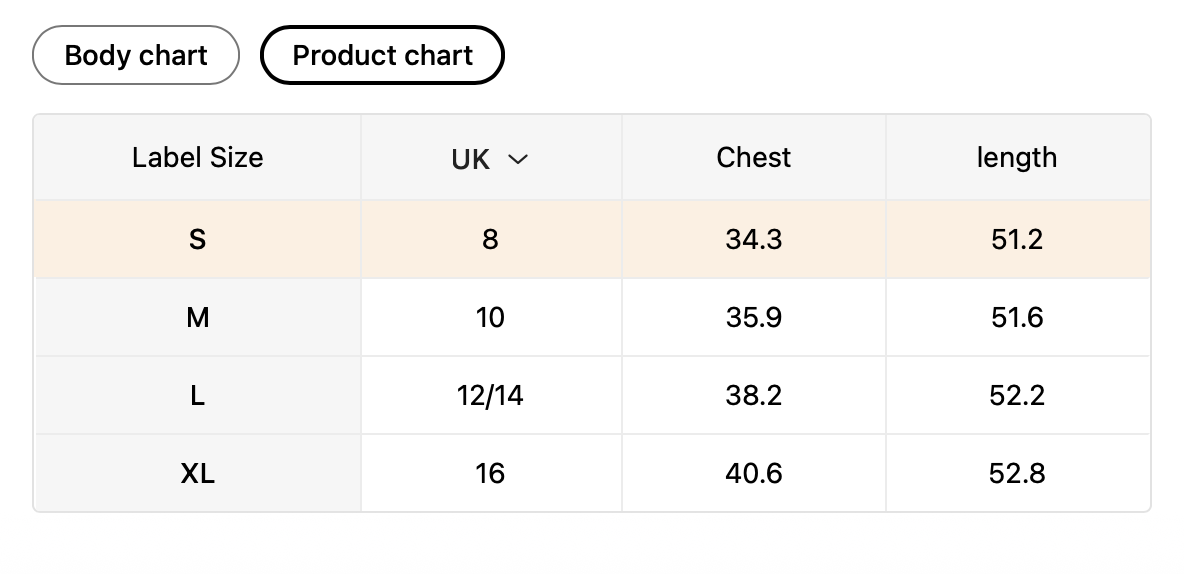Screen dimensions: 1184x574
Task: Select the Product chart tab
Action: 382,55
